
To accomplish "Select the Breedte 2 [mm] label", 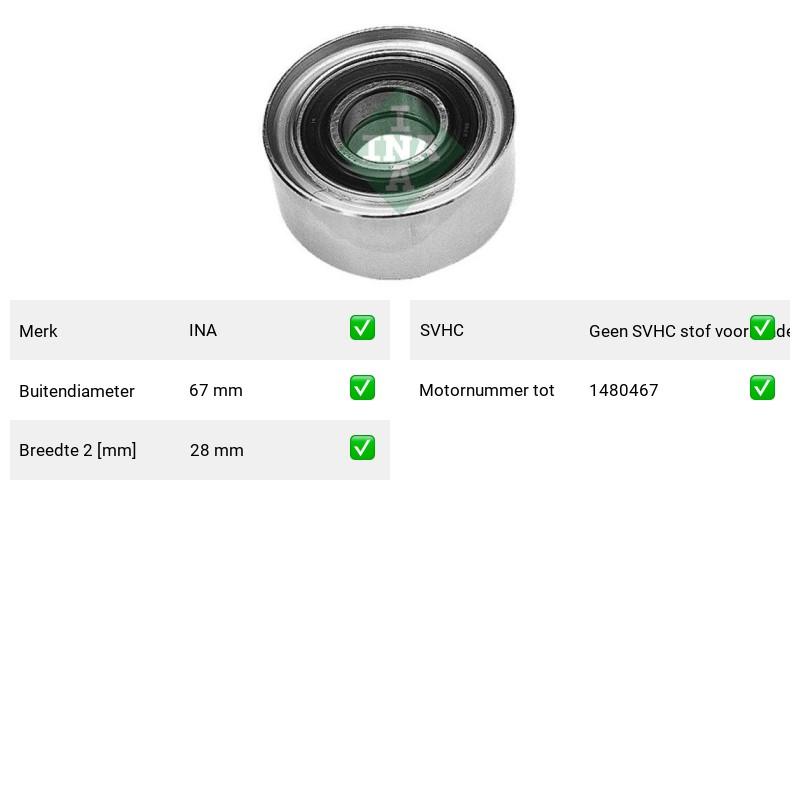I will click(78, 451).
